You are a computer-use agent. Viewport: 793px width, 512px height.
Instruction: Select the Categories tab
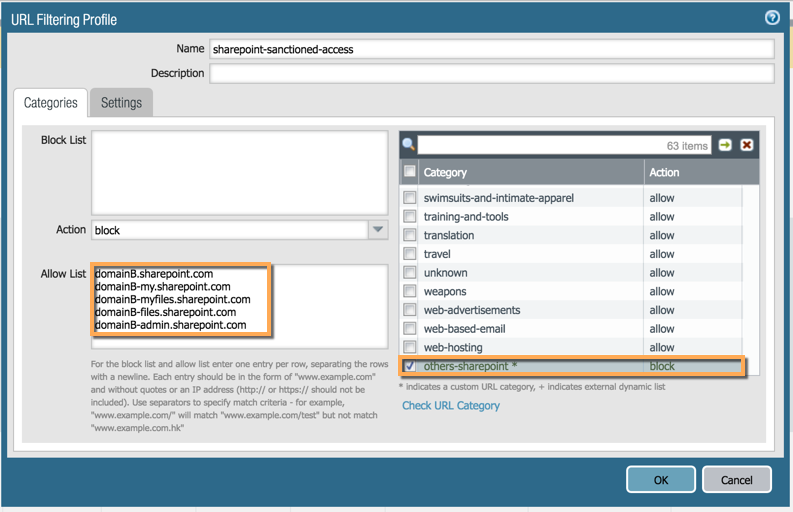coord(51,103)
